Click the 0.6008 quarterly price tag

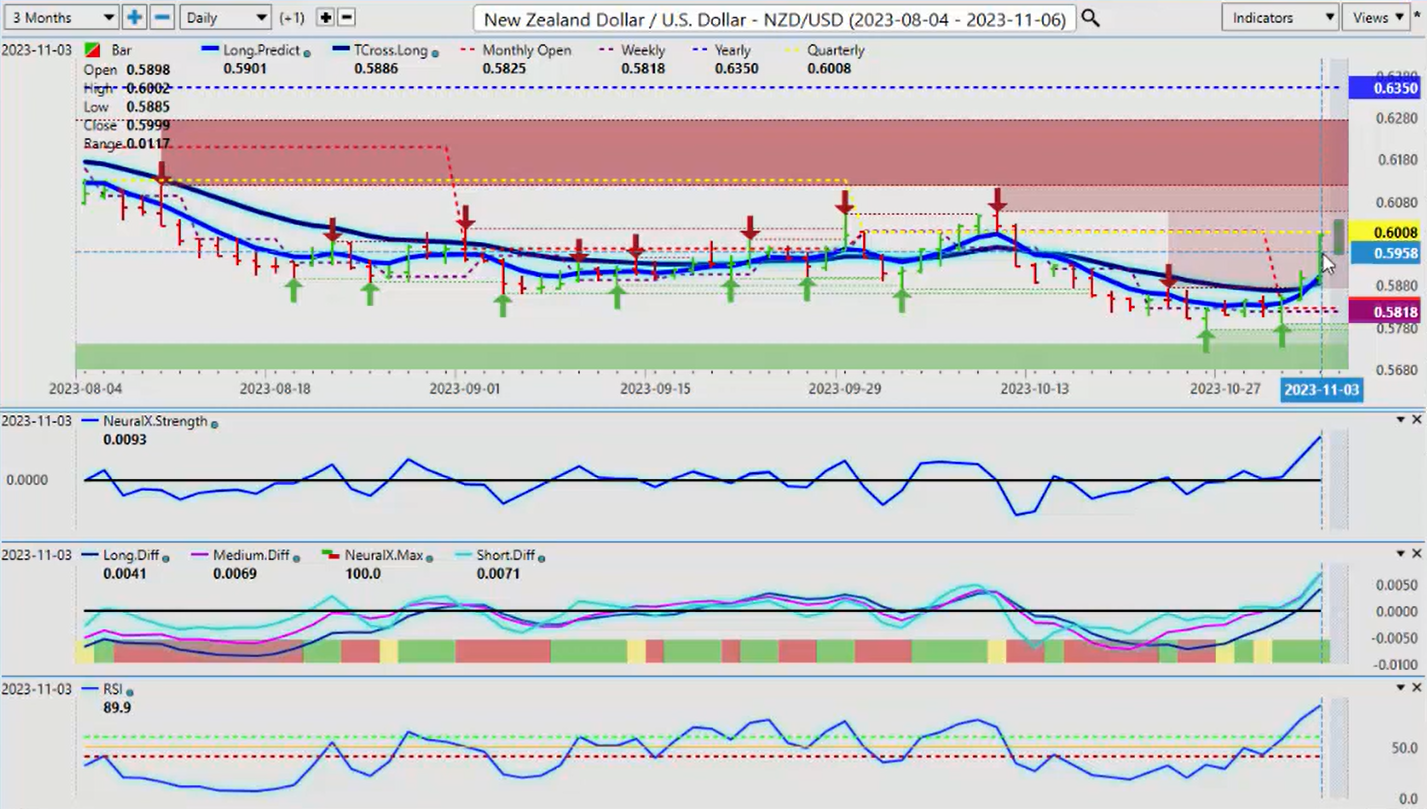click(1383, 233)
